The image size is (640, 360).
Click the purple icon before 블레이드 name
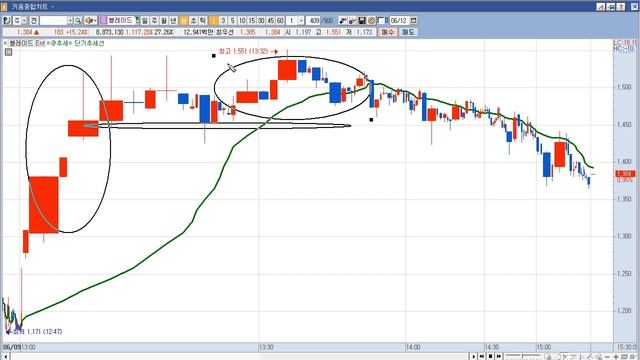(103, 20)
